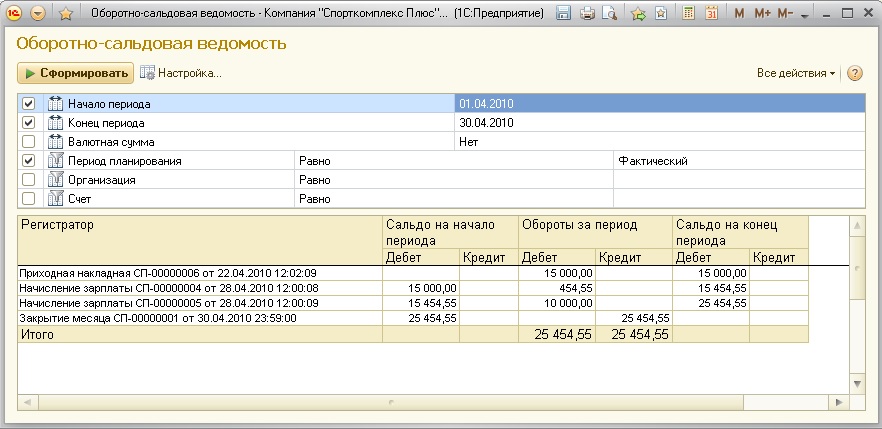
Task: Click the 10 000,00 debit turnover cell
Action: [556, 303]
